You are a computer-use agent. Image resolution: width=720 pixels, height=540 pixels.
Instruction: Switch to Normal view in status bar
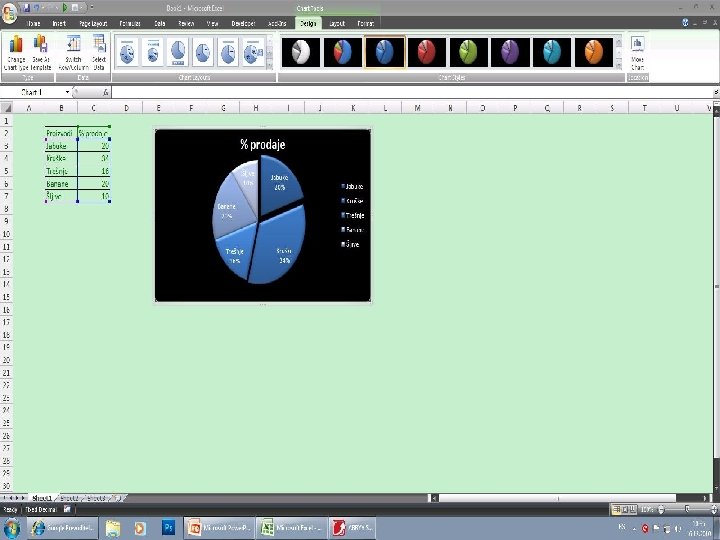617,509
